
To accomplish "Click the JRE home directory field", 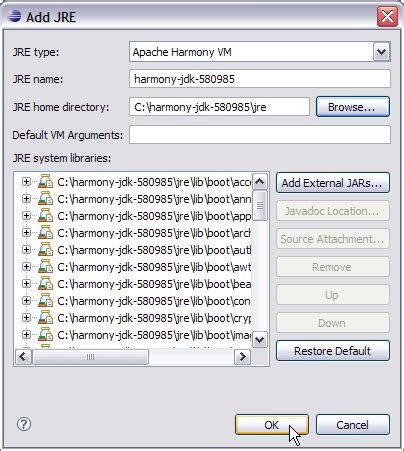I will click(x=219, y=107).
